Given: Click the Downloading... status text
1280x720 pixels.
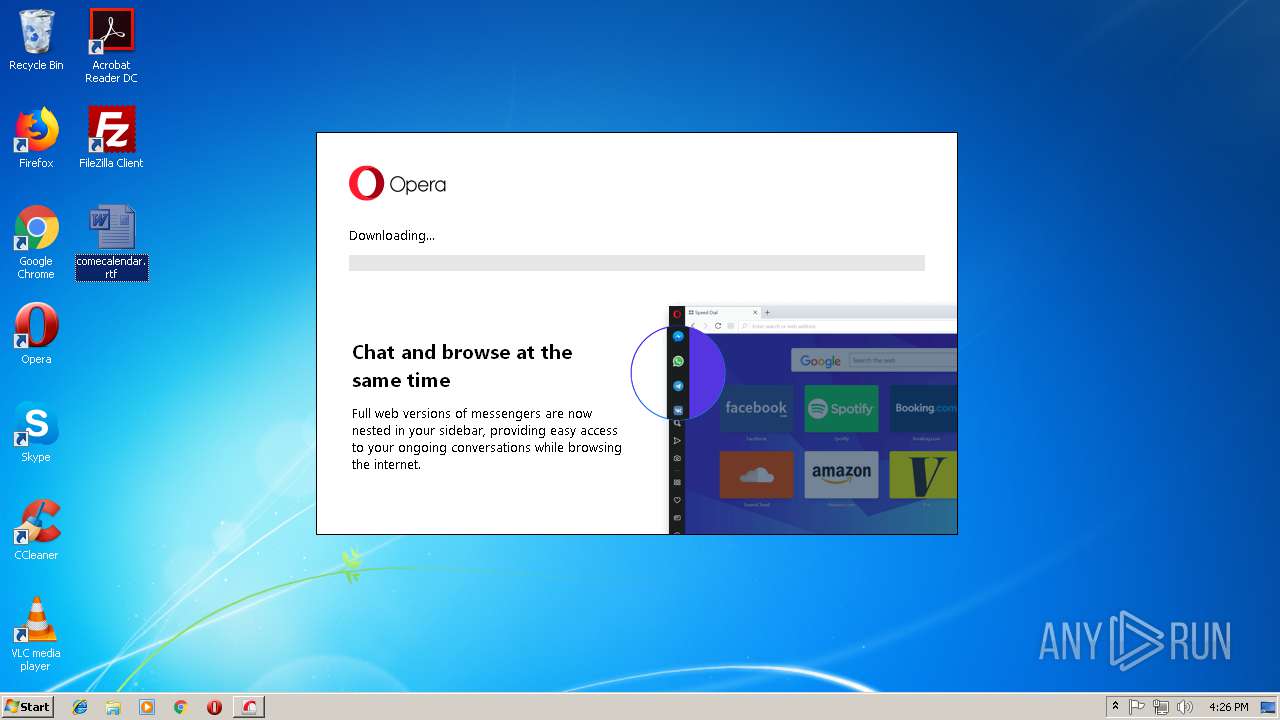Looking at the screenshot, I should [x=392, y=236].
